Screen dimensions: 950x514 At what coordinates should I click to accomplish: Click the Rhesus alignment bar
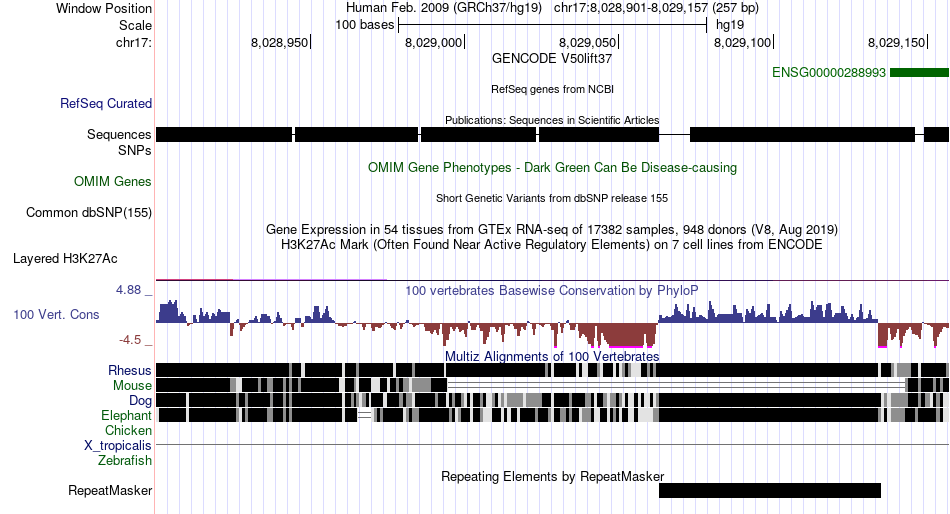tap(552, 370)
